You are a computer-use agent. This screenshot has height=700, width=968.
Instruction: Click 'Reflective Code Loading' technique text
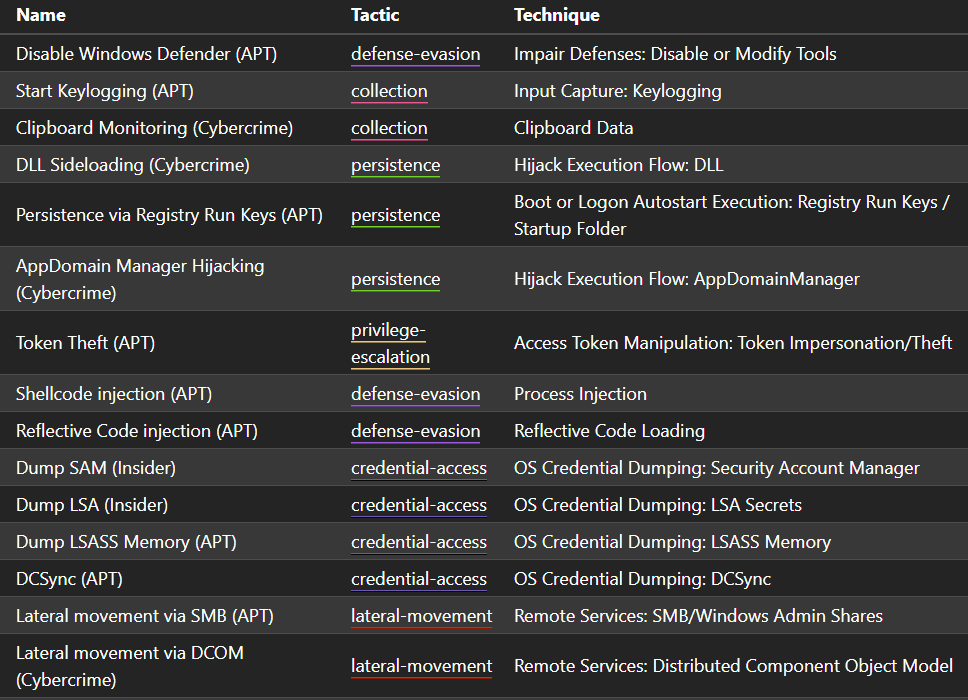609,431
